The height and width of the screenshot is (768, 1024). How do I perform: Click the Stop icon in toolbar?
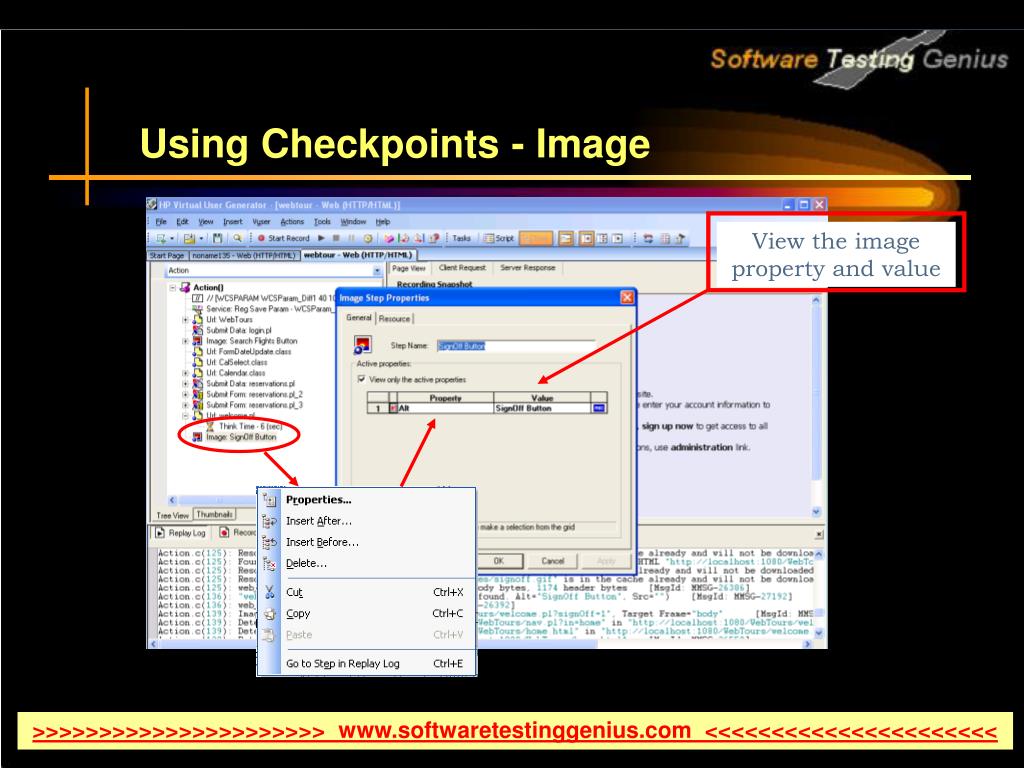coord(336,238)
